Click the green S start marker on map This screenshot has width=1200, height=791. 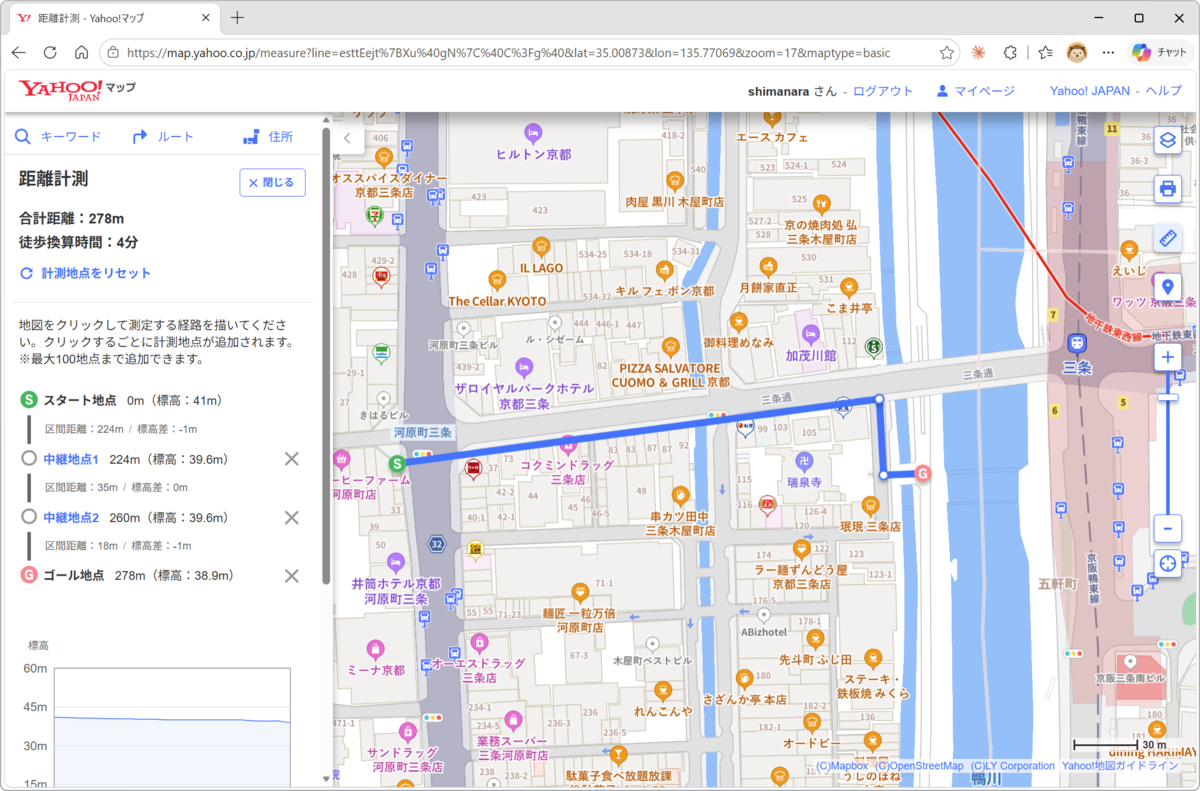click(397, 463)
